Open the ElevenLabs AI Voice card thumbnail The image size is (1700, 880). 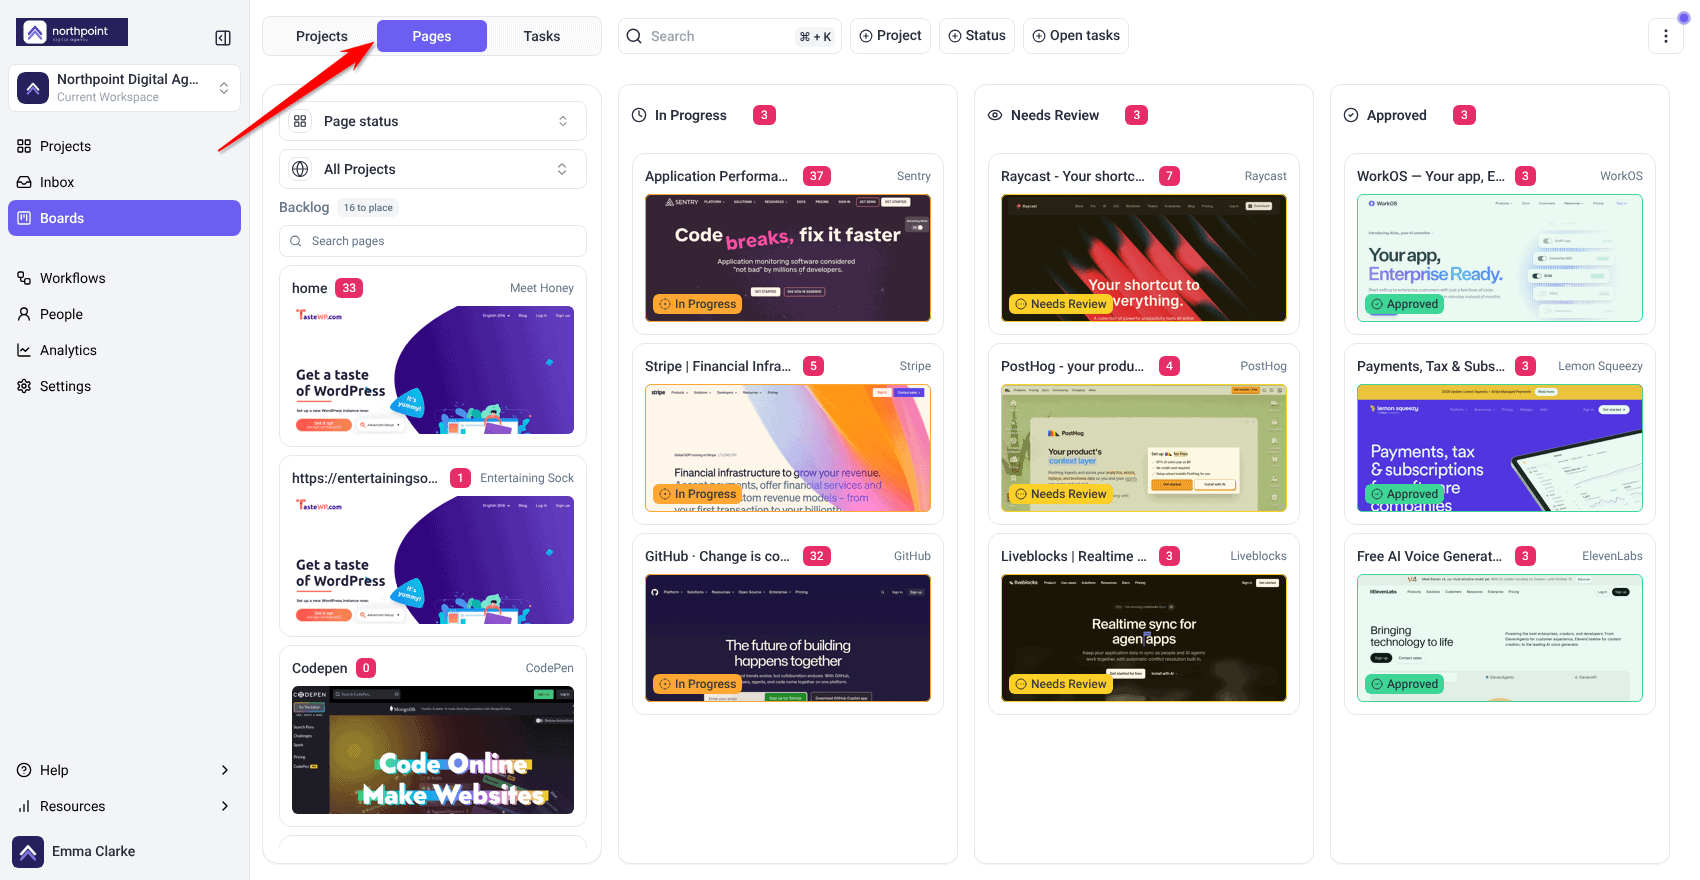click(1500, 638)
